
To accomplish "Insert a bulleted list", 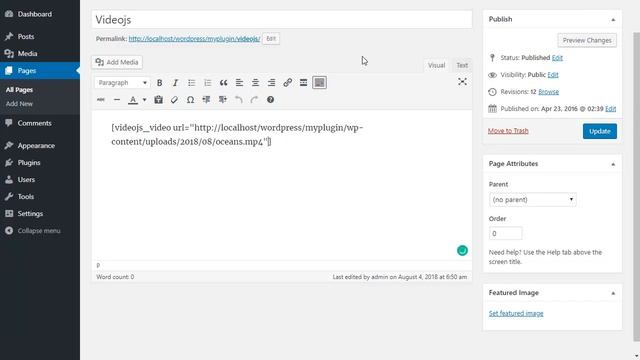I will pyautogui.click(x=191, y=83).
